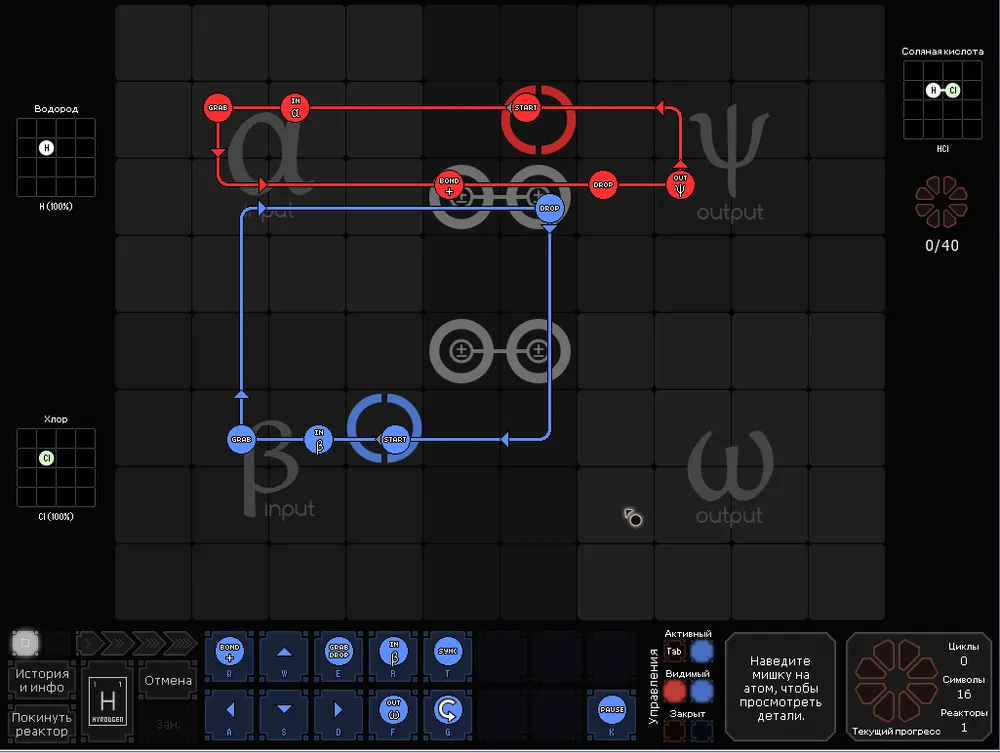Select the Bond+ instruction in the toolbar
This screenshot has width=1000, height=753.
230,654
